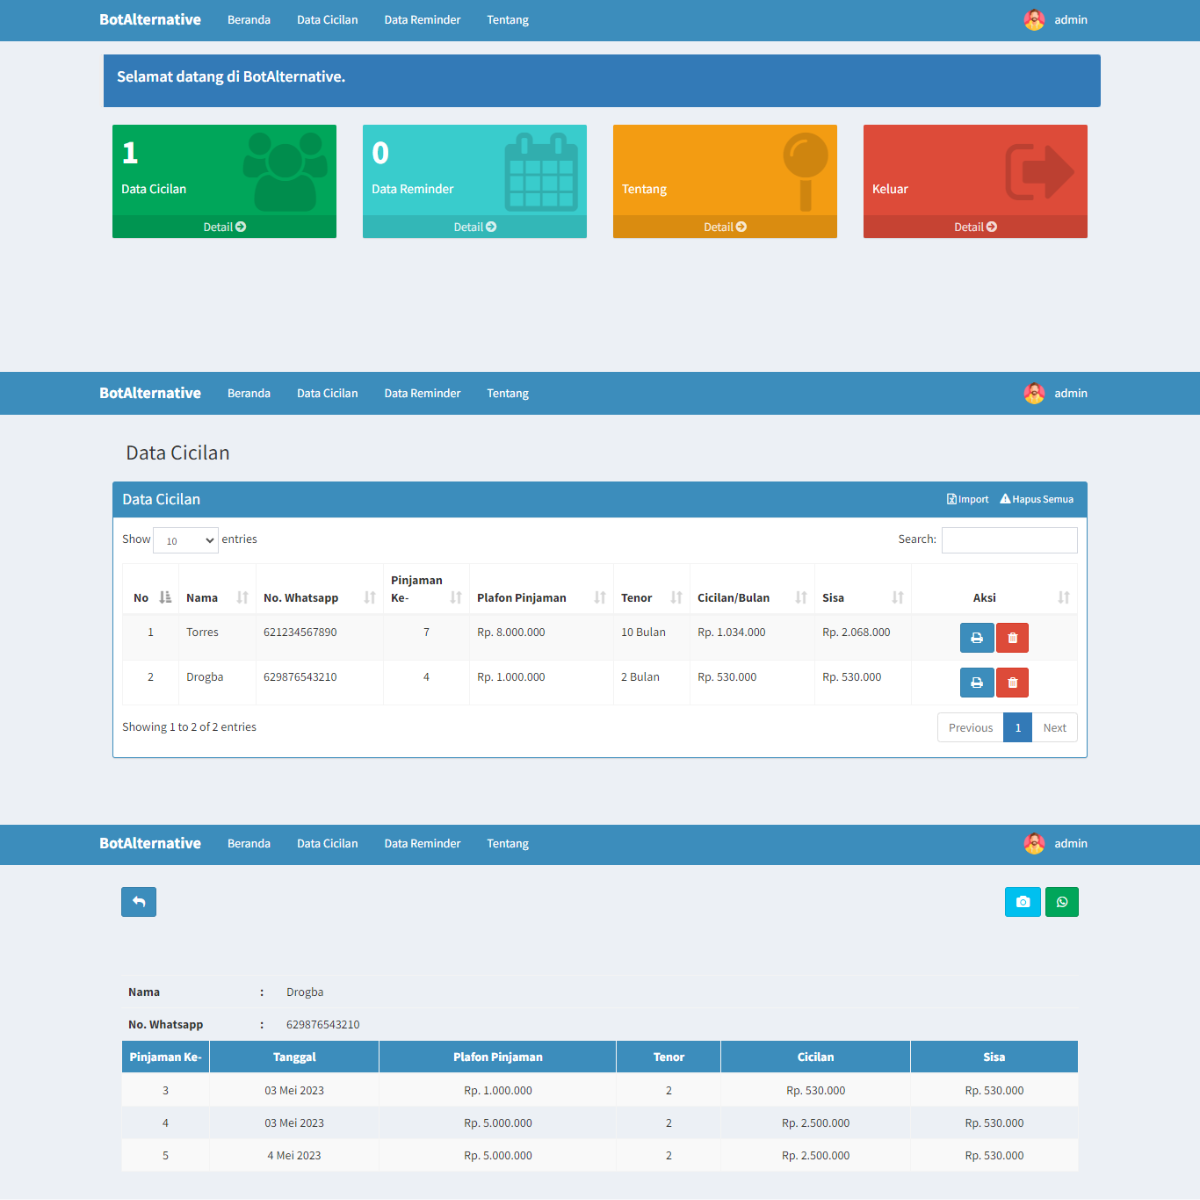This screenshot has height=1200, width=1200.
Task: Click the 'Selamat datang di BotAlternative.' banner text
Action: point(231,77)
